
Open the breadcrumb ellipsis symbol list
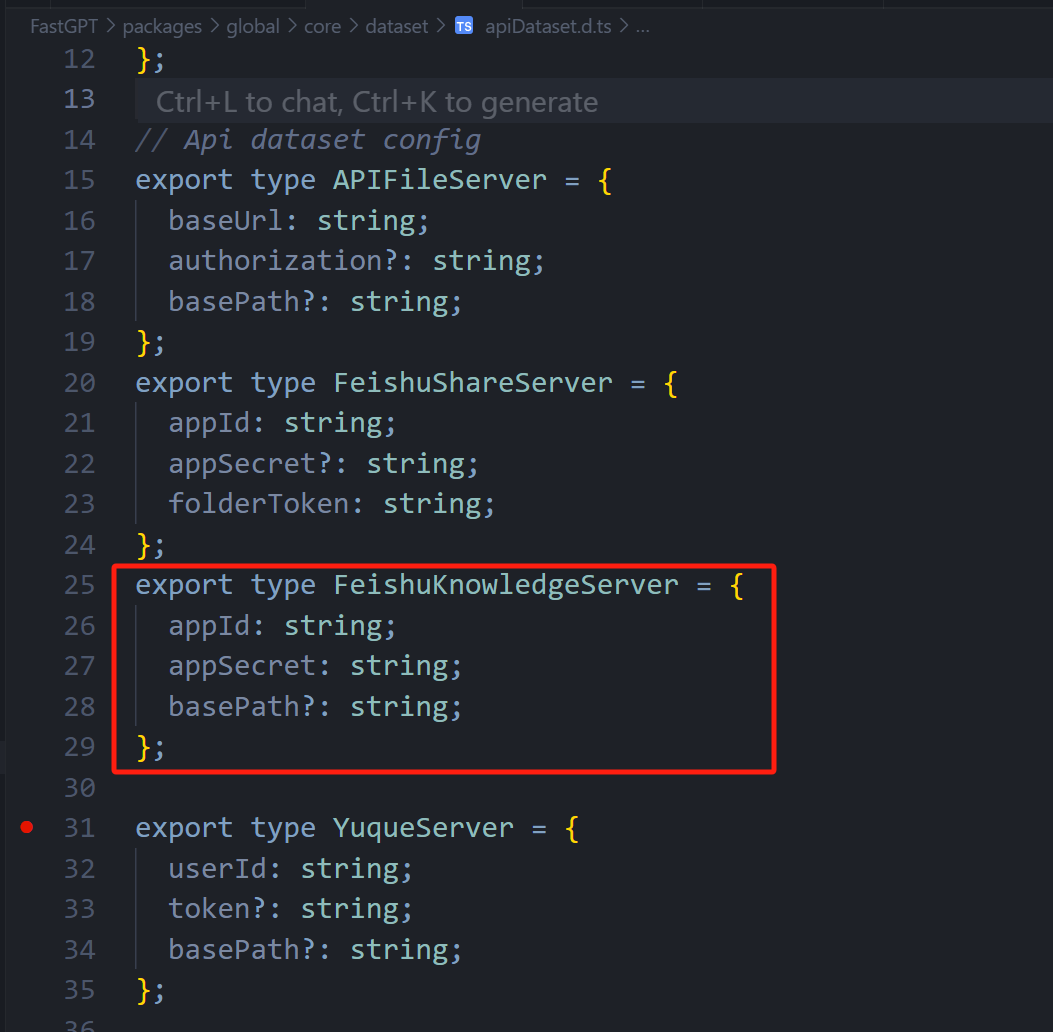[x=643, y=26]
